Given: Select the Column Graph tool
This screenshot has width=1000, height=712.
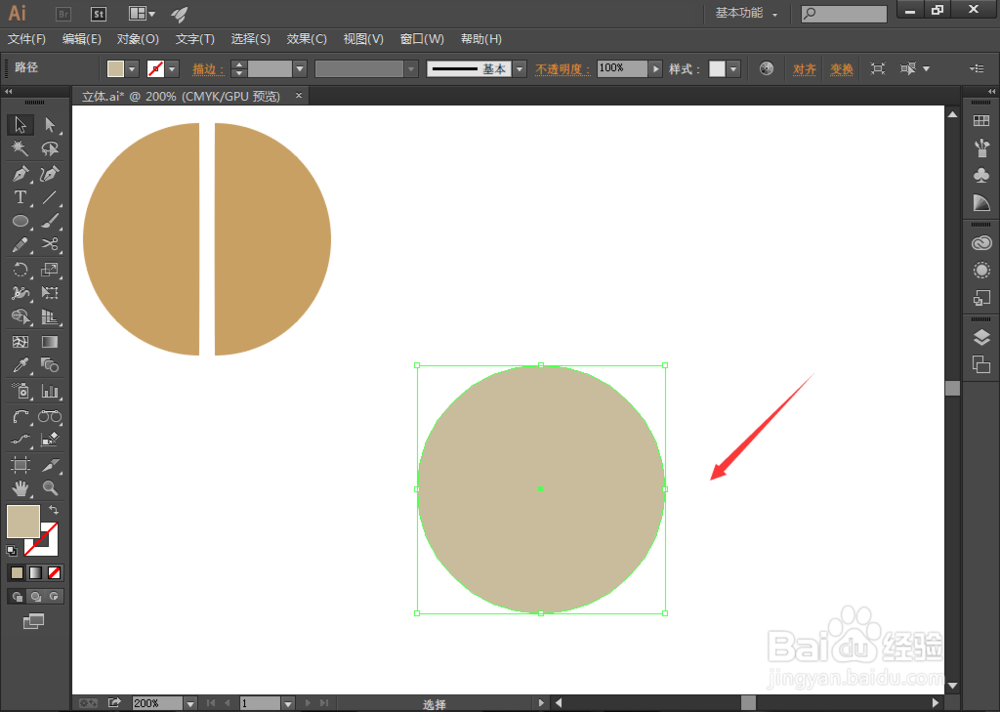Looking at the screenshot, I should pyautogui.click(x=50, y=391).
